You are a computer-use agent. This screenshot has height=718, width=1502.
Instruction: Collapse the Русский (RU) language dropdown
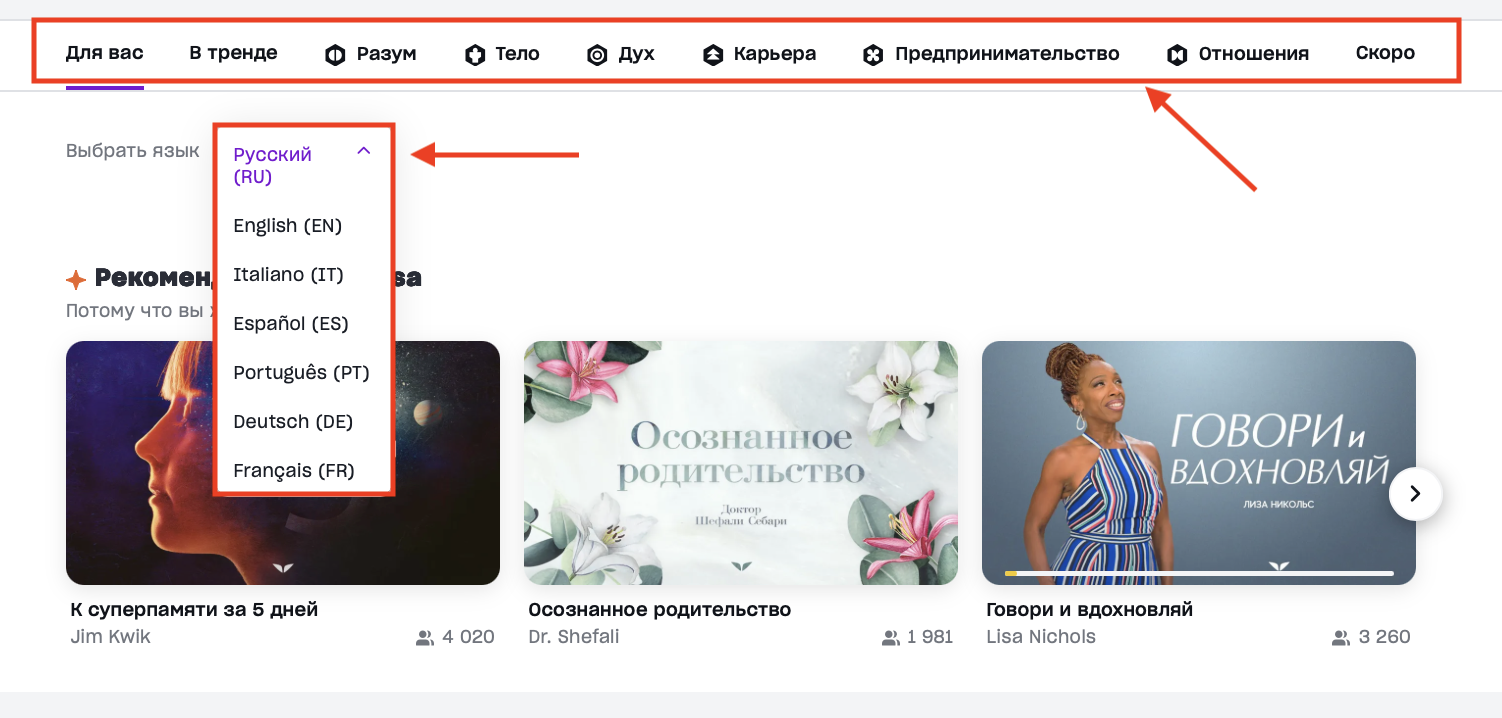click(364, 151)
